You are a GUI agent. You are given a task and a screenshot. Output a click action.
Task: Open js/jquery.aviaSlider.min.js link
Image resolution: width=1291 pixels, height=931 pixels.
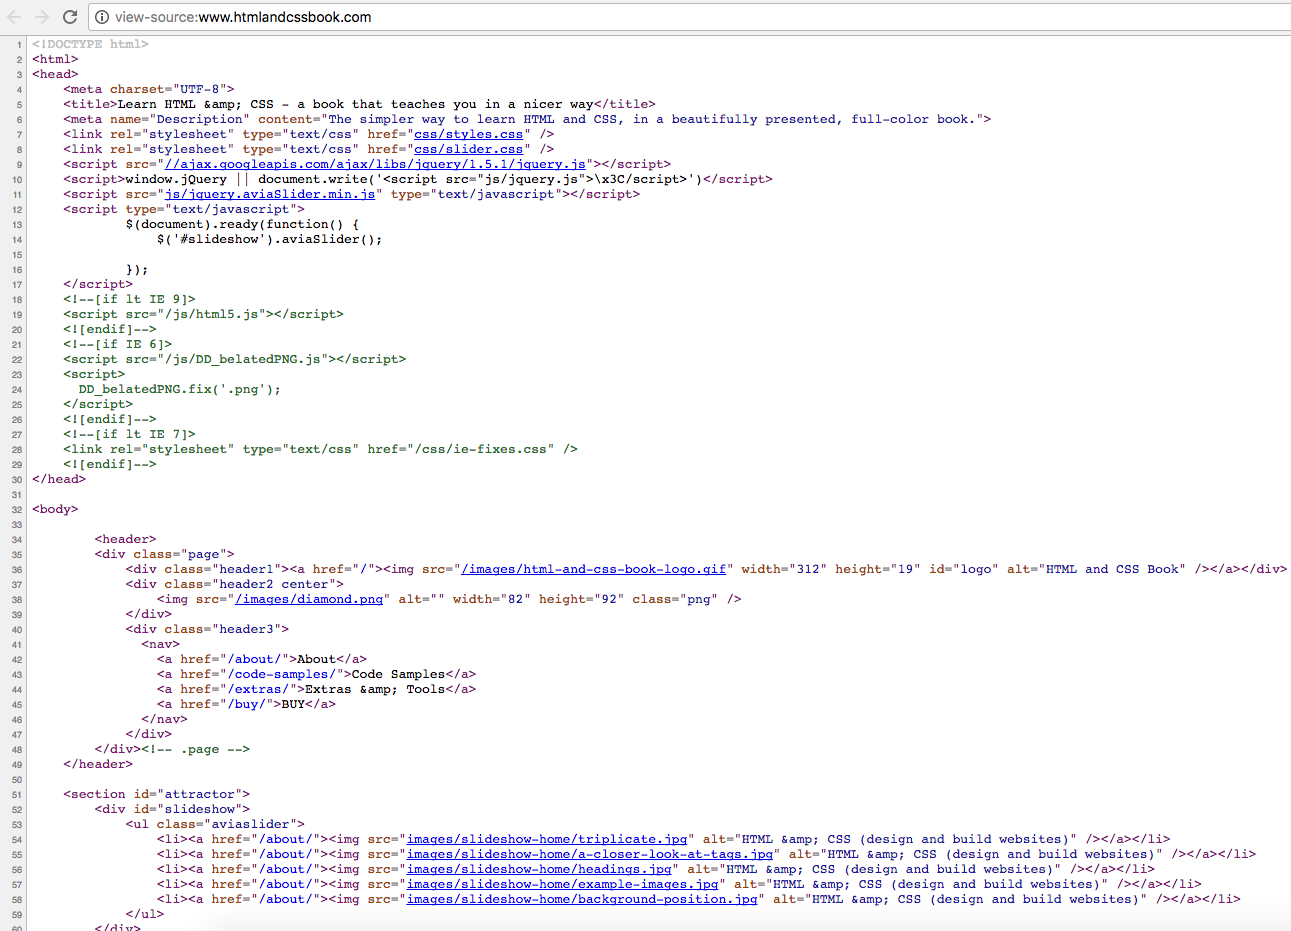click(270, 194)
